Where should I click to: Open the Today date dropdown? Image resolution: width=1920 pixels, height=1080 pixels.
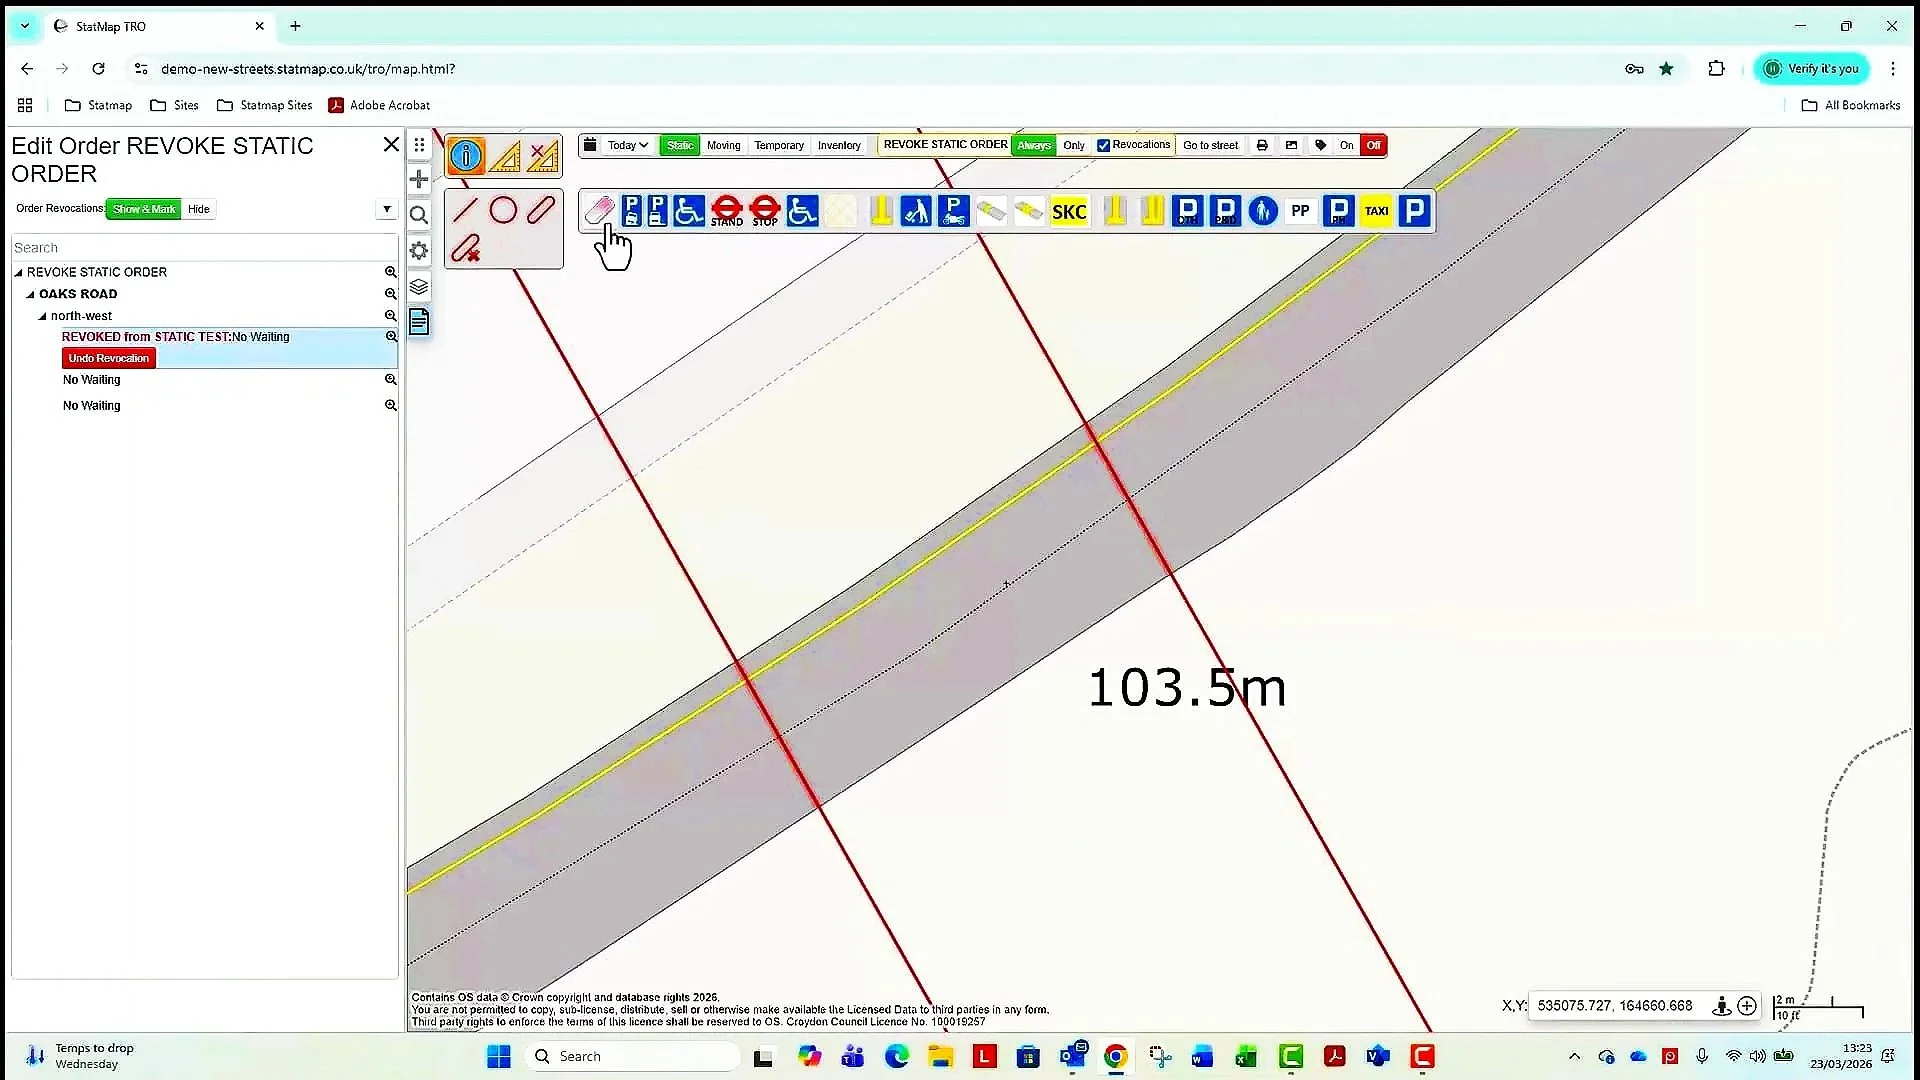[627, 145]
